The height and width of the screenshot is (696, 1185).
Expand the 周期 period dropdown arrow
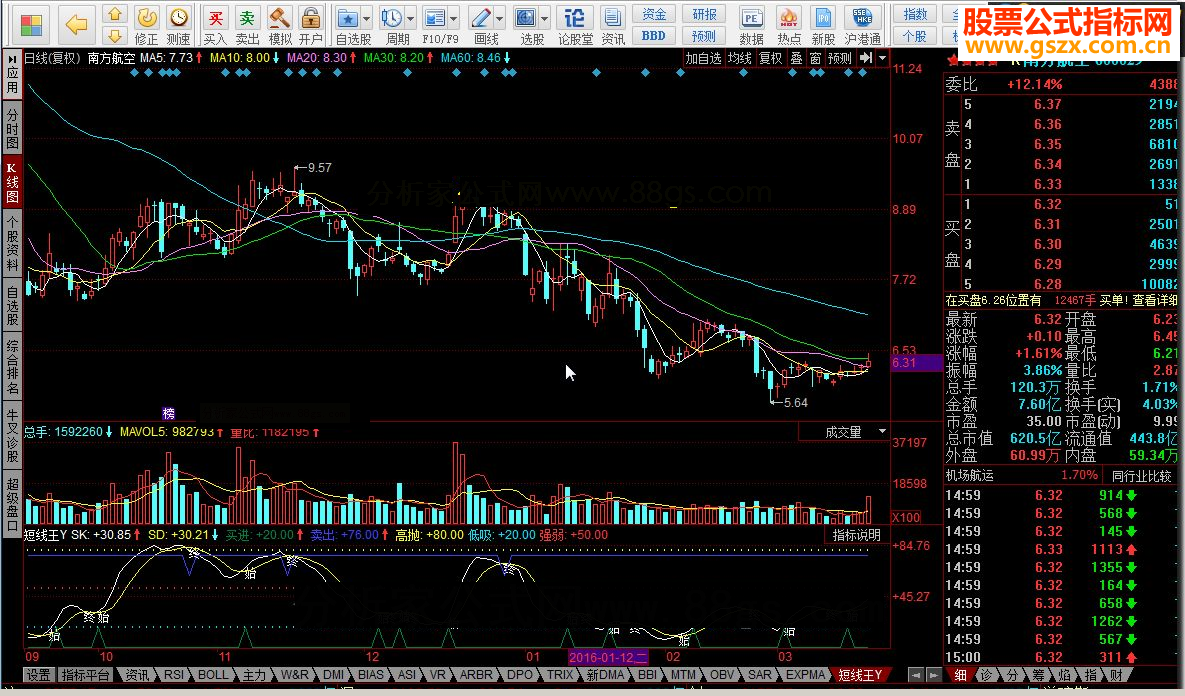(410, 18)
